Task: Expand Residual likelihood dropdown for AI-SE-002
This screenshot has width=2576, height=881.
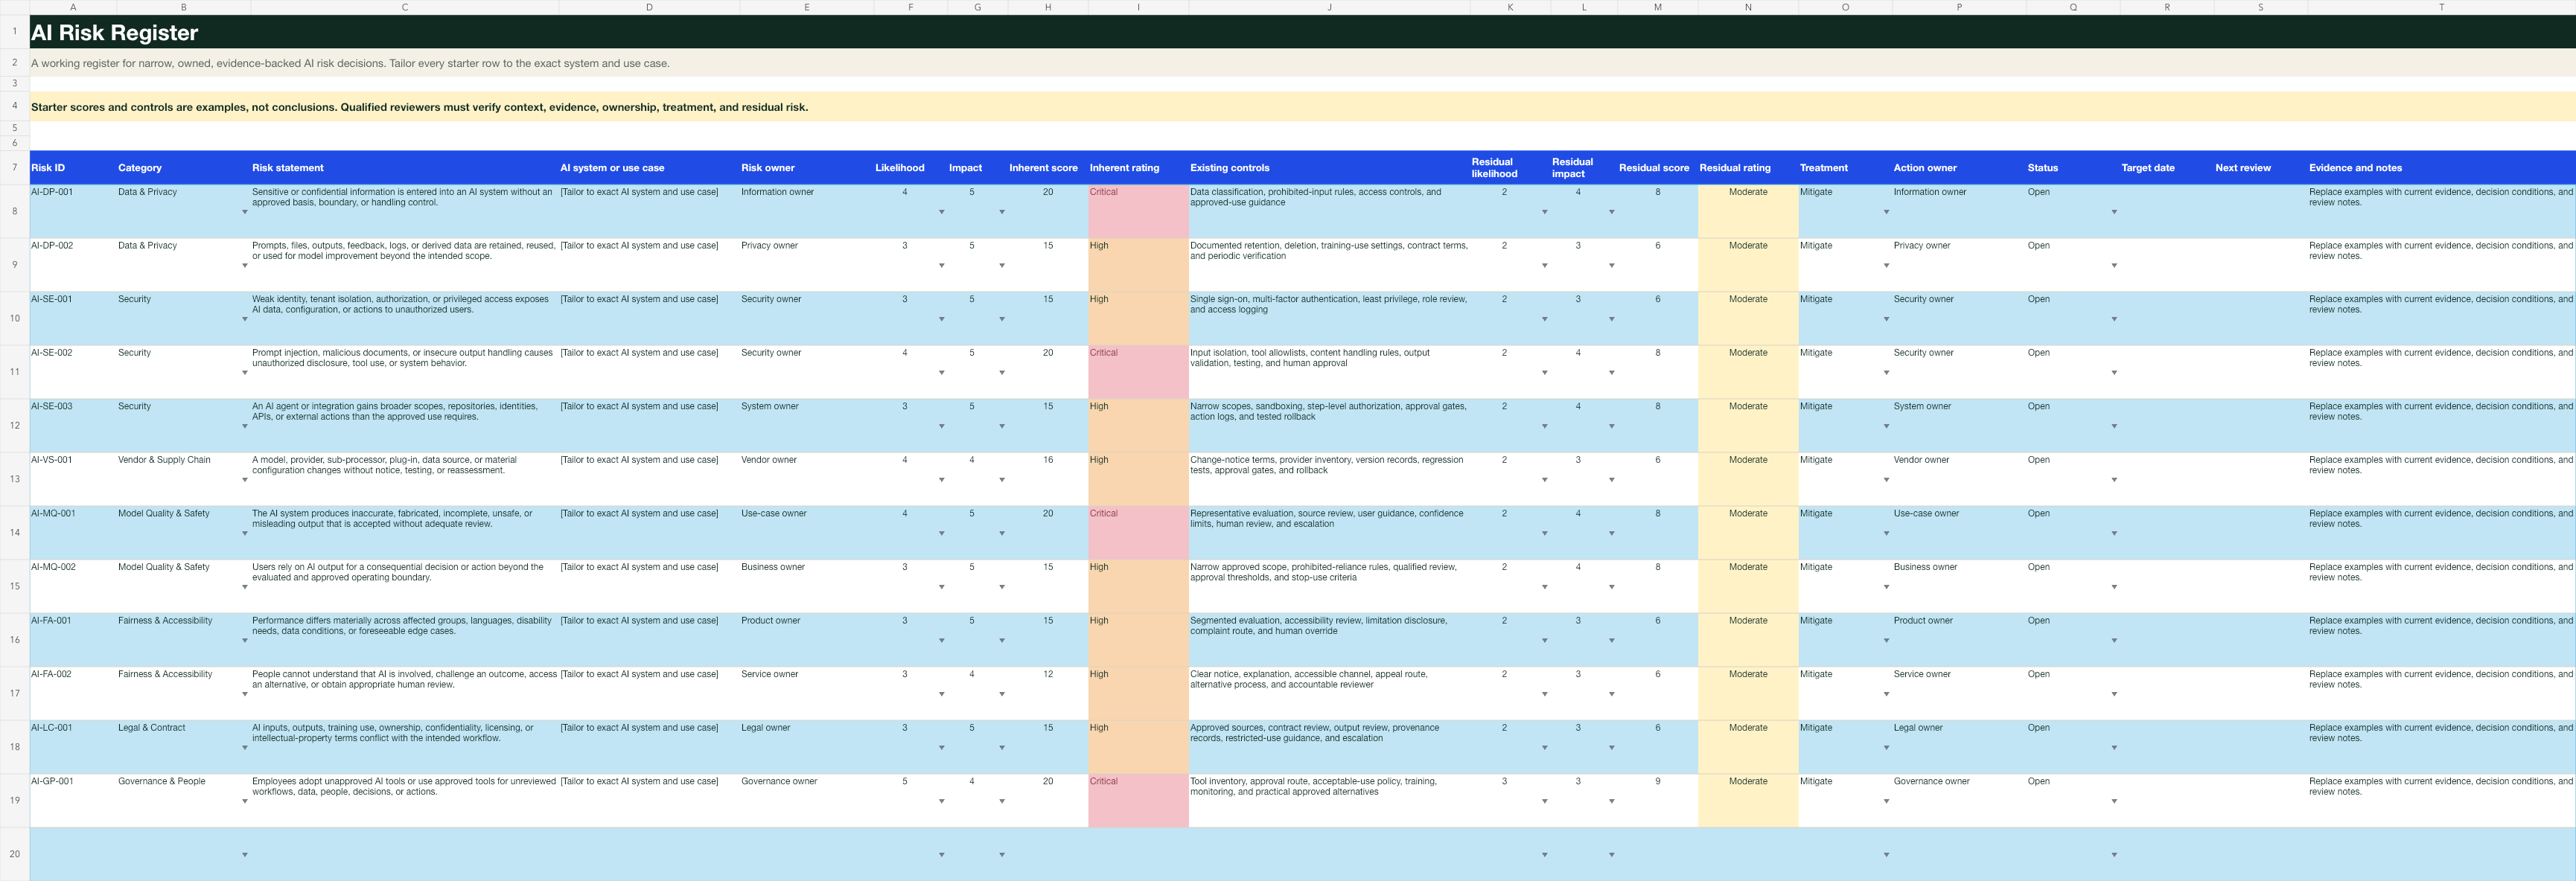Action: pos(1544,373)
